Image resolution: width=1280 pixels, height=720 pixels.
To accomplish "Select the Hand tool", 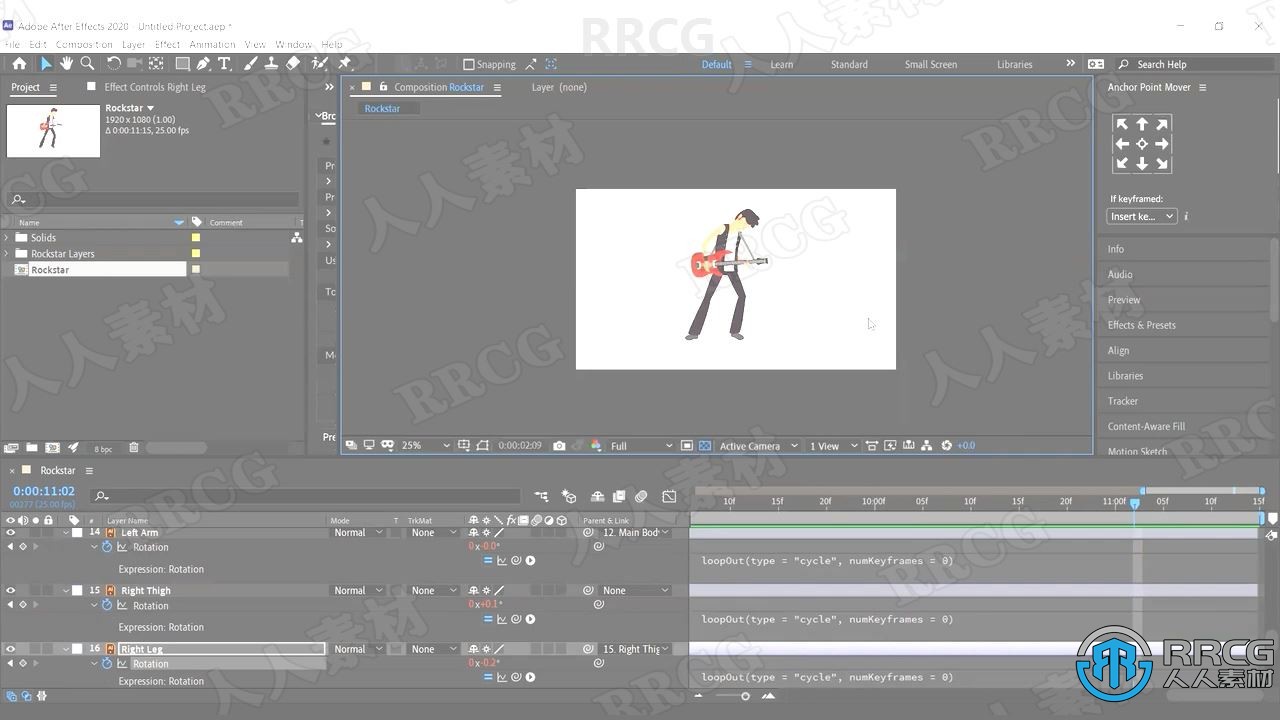I will click(66, 63).
